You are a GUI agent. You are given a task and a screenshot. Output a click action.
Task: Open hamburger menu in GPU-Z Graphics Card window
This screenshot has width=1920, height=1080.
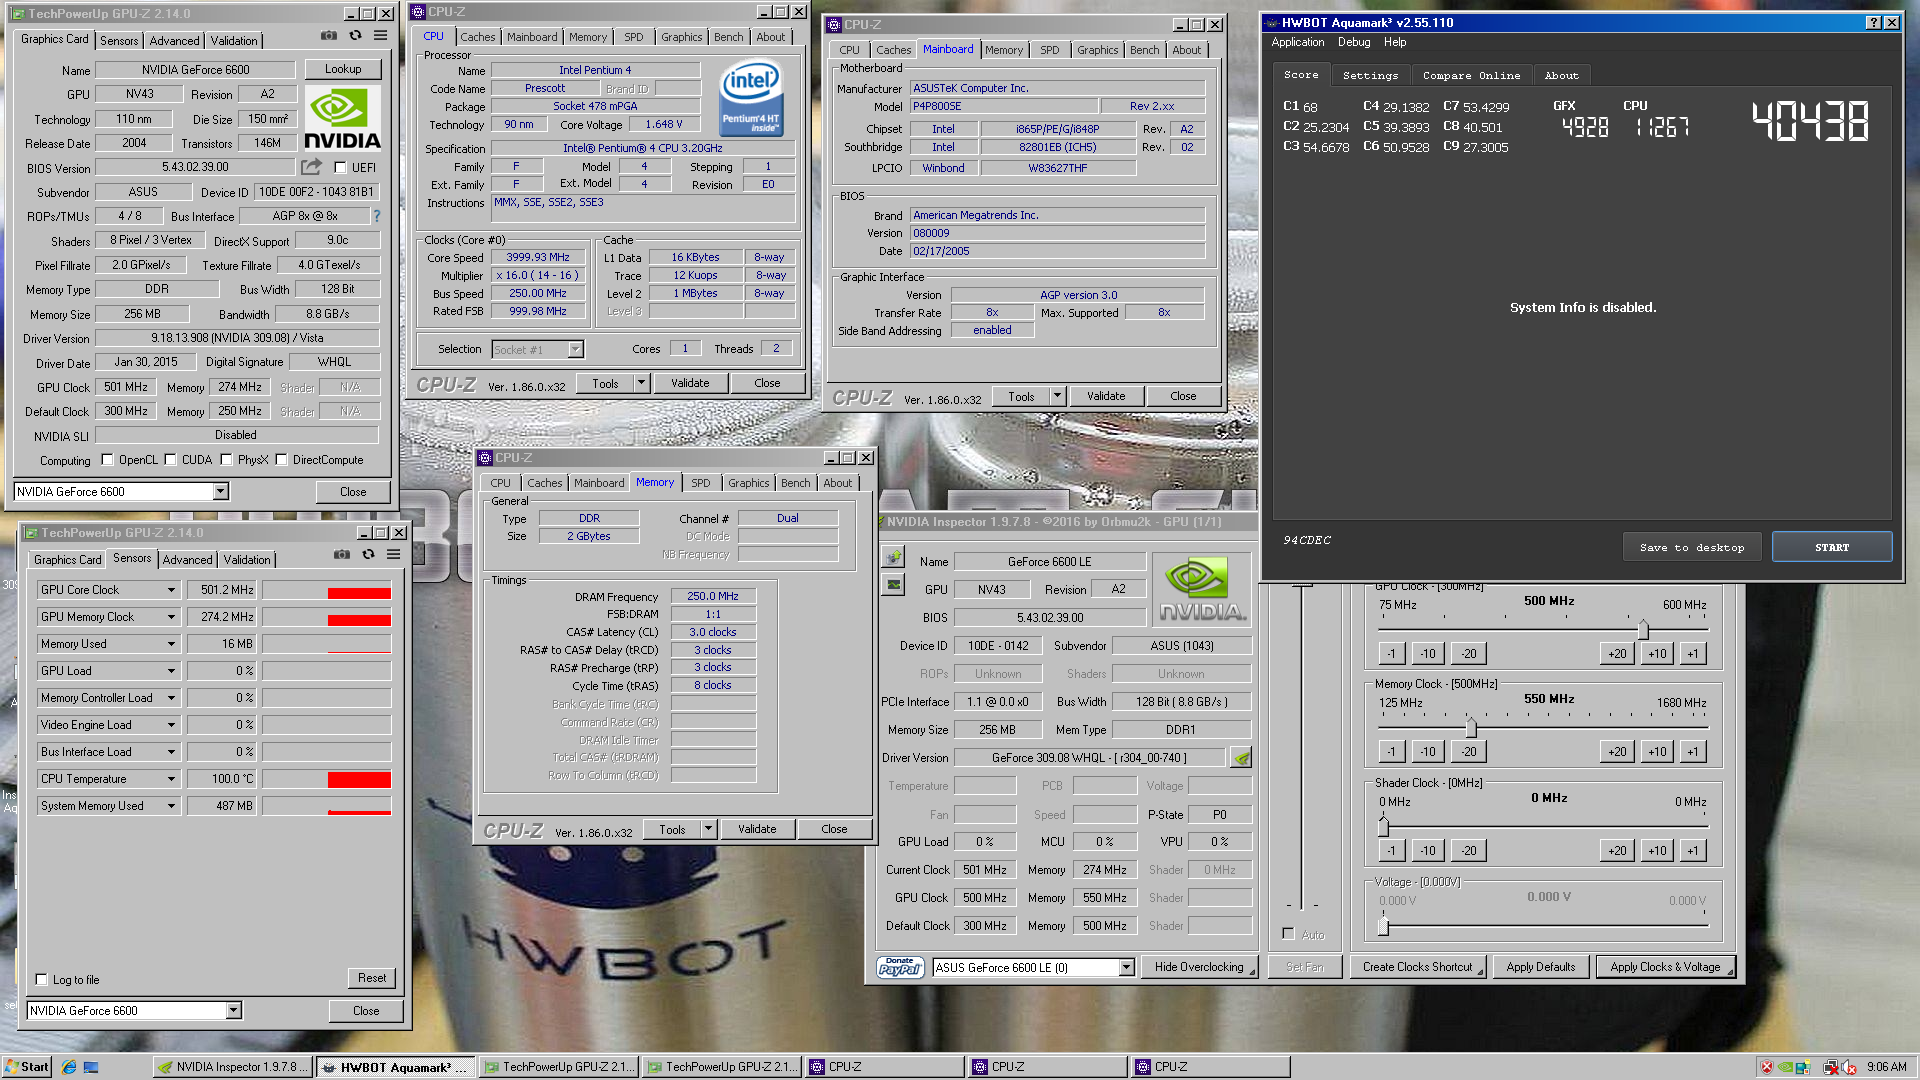click(x=380, y=36)
